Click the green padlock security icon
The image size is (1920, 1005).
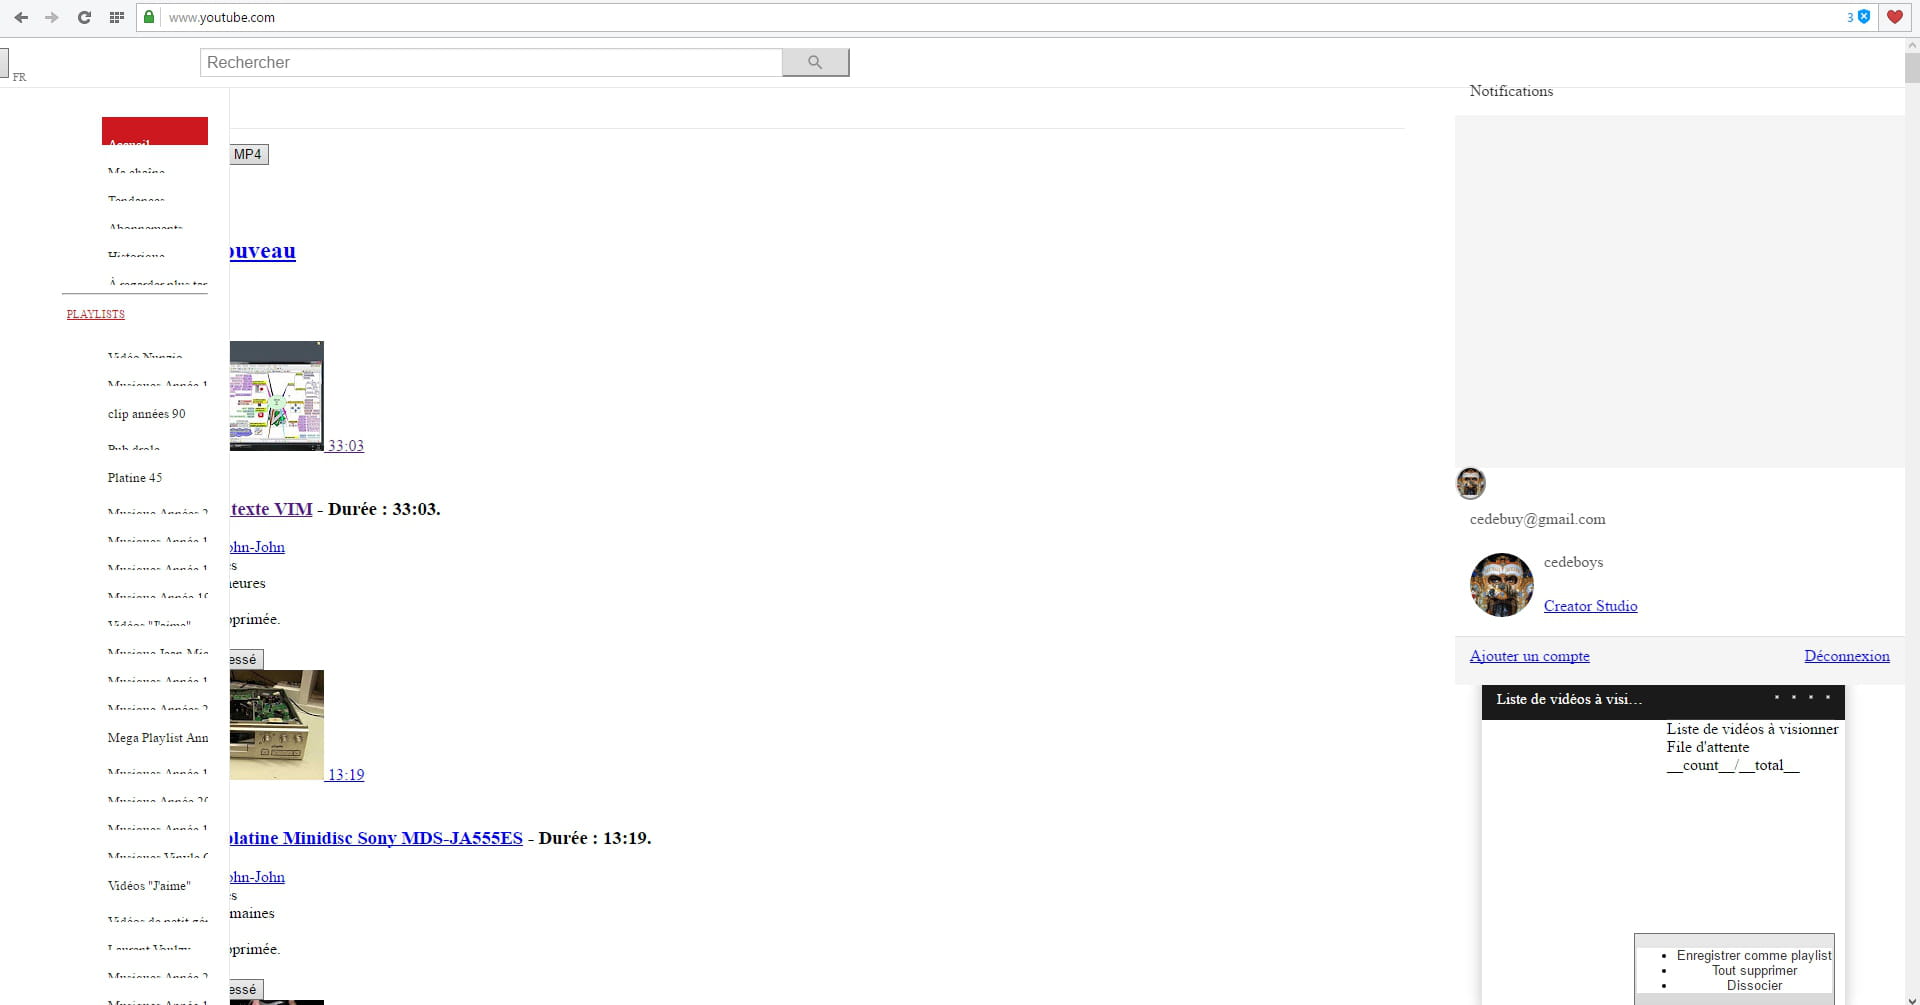pyautogui.click(x=149, y=17)
